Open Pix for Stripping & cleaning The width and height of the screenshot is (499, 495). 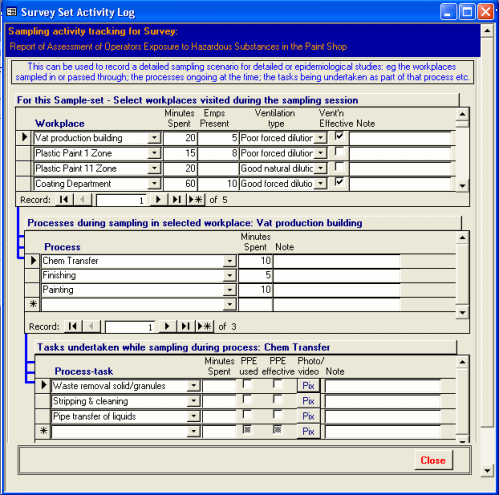click(x=308, y=401)
